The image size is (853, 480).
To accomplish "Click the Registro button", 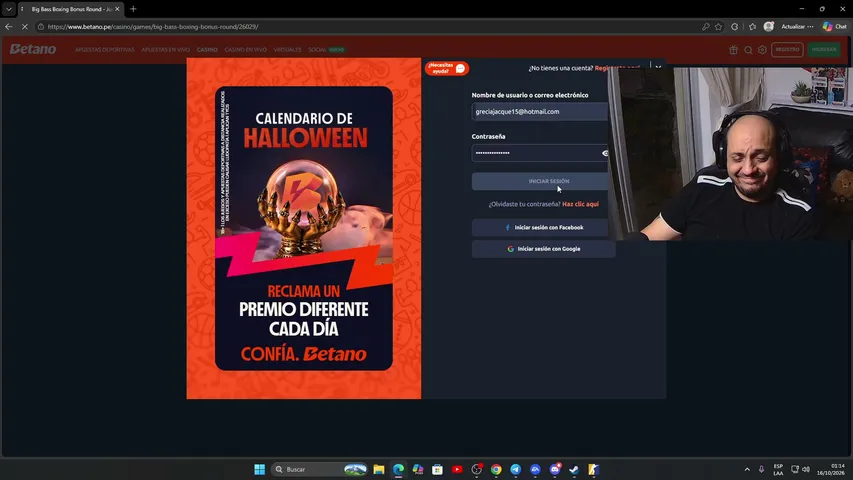I will [787, 50].
